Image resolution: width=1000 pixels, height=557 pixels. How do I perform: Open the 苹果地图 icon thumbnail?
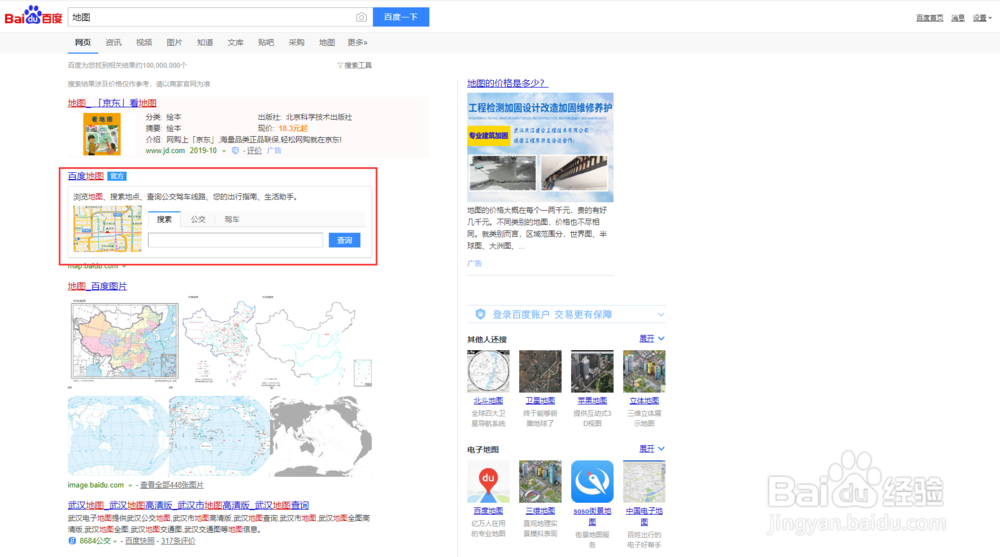(x=592, y=371)
